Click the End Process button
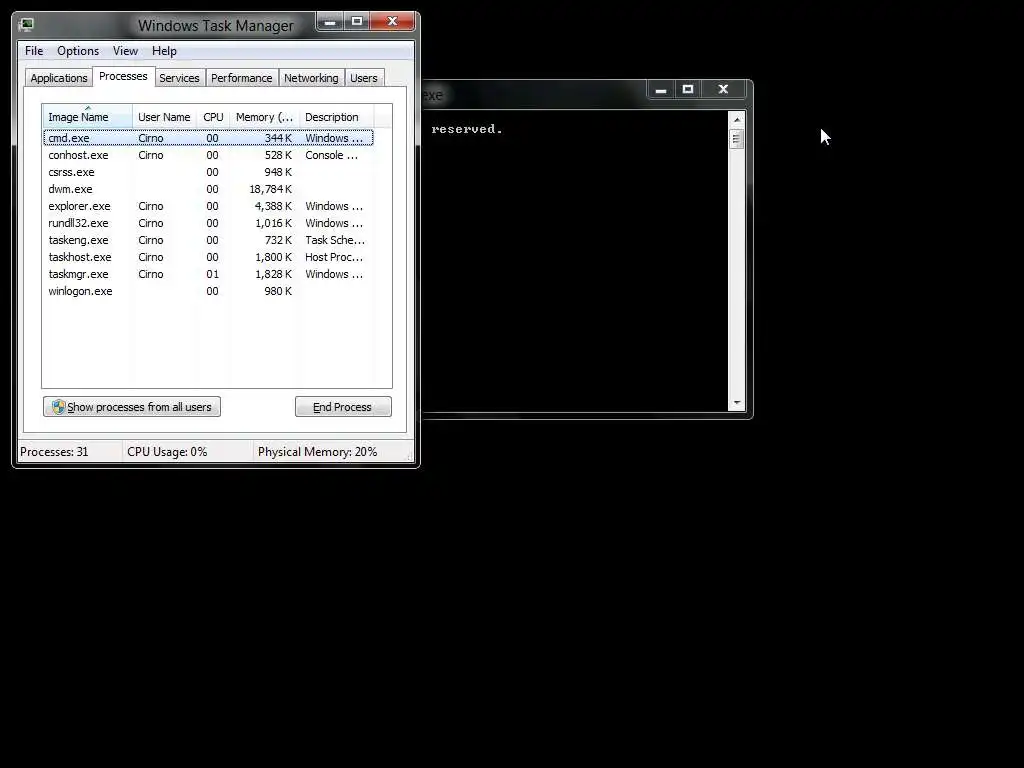 coord(344,407)
